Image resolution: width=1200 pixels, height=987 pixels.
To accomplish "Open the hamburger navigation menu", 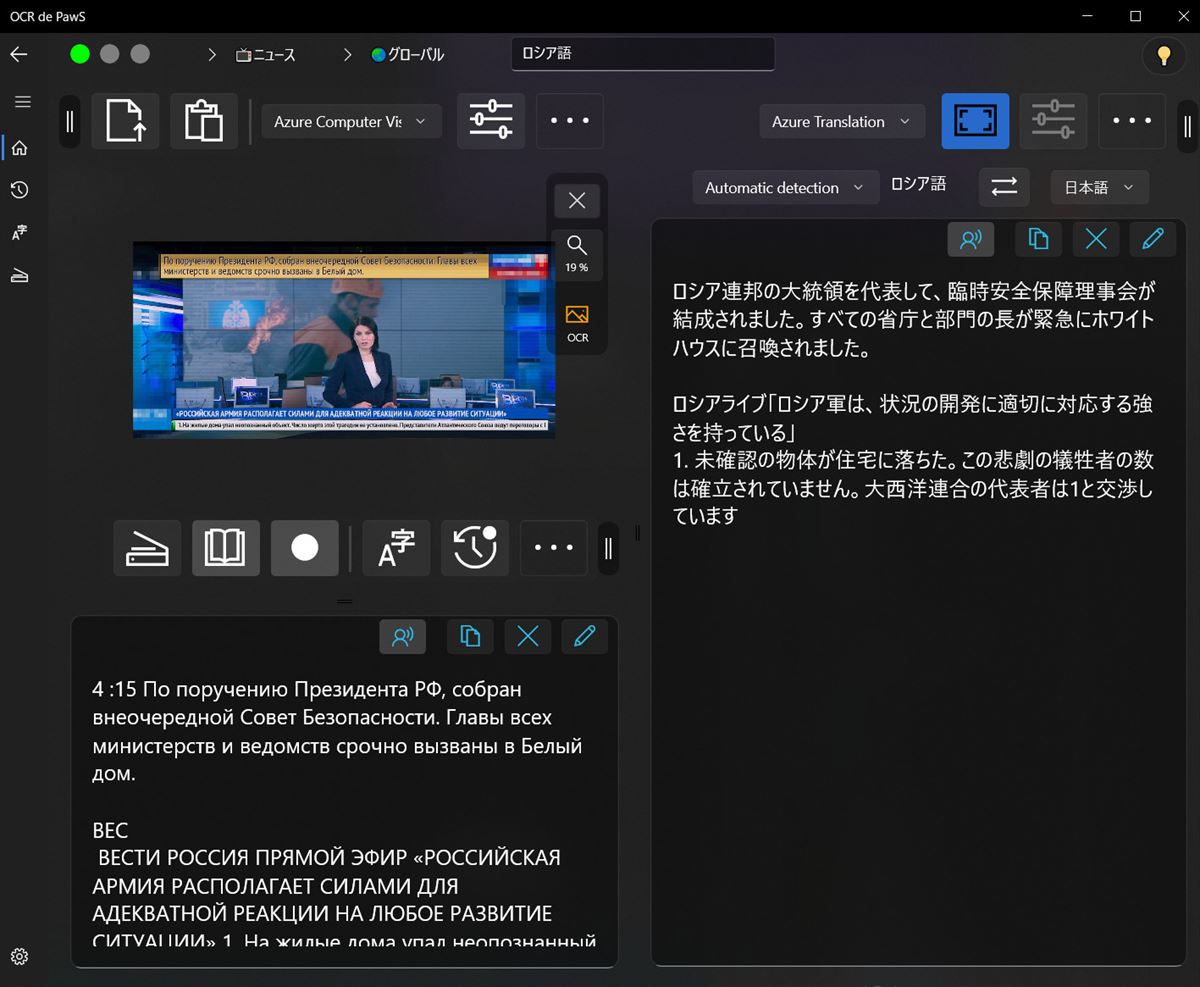I will point(22,102).
